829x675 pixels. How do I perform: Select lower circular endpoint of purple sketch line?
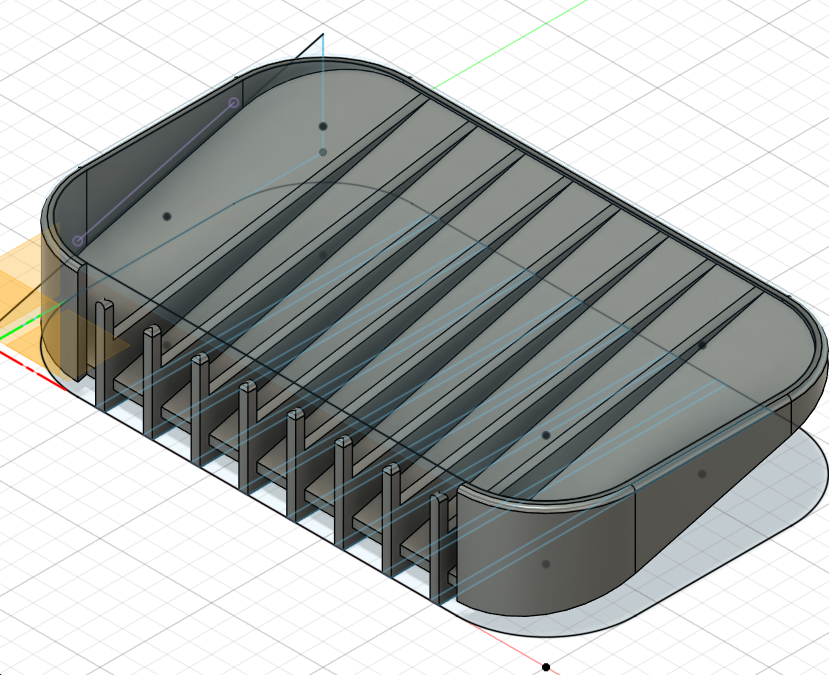(78, 241)
